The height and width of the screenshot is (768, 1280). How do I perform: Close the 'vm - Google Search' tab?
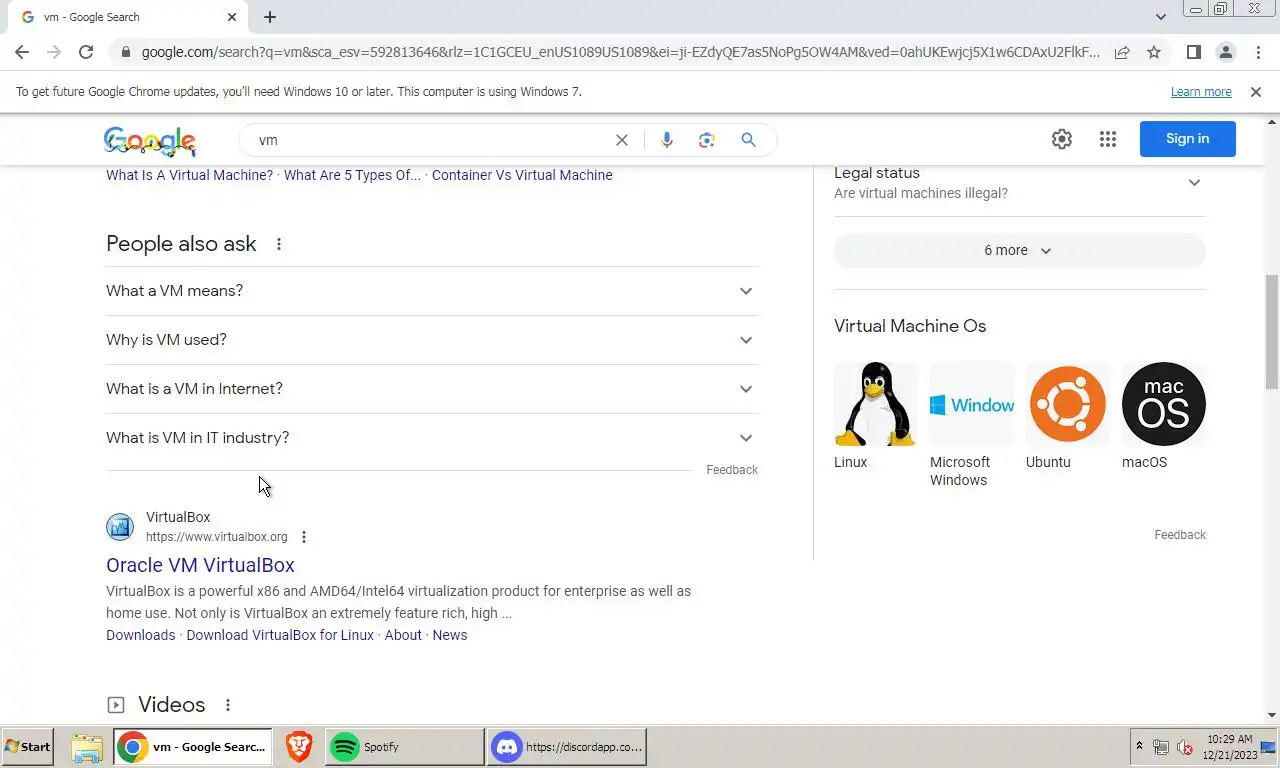(x=232, y=17)
